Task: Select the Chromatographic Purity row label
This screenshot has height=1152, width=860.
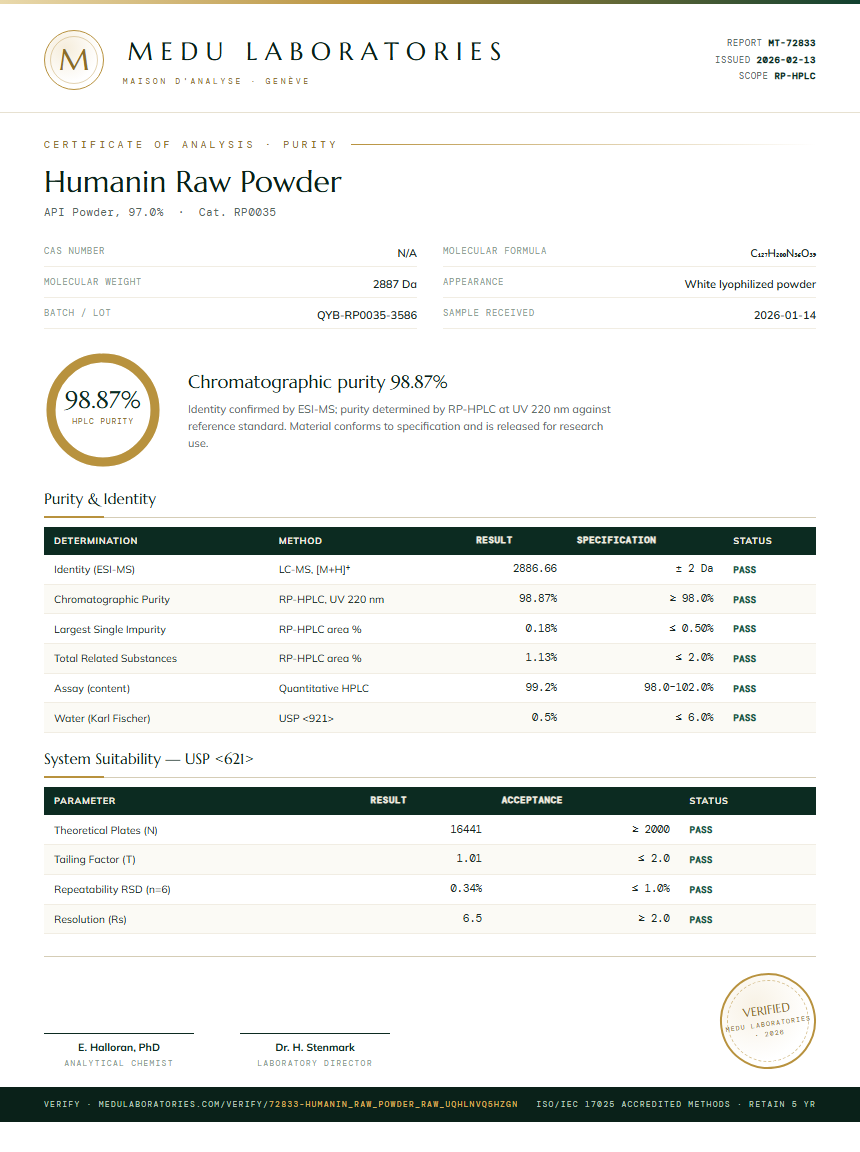Action: [112, 600]
